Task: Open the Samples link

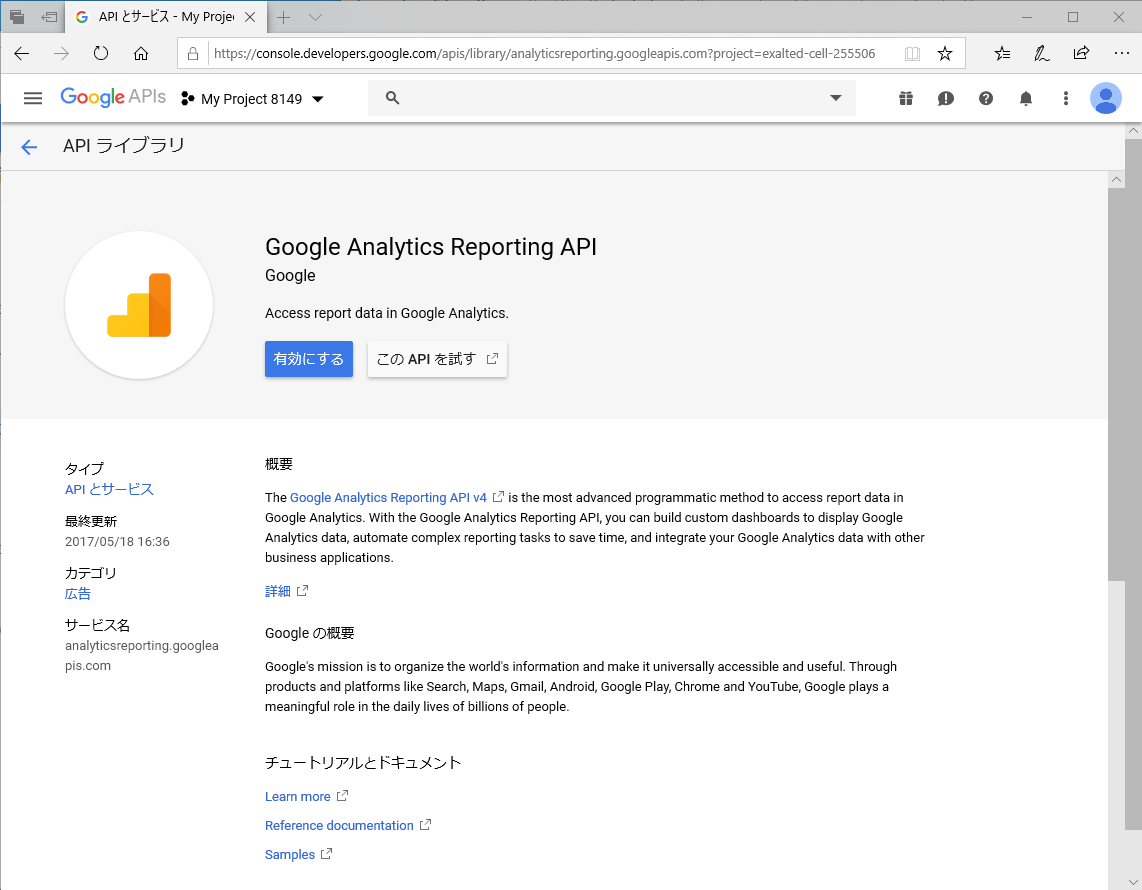Action: [x=290, y=854]
